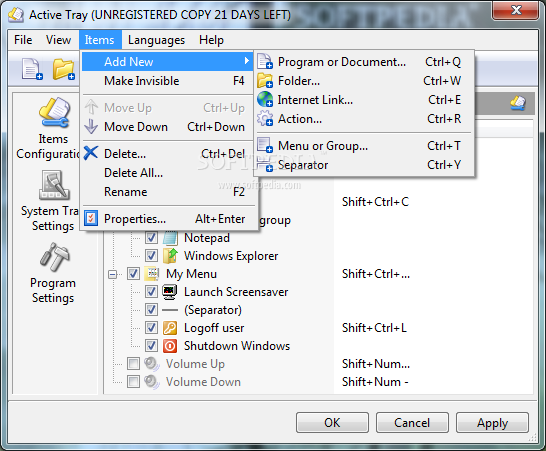
Task: Select Action... submenu entry
Action: 364,119
